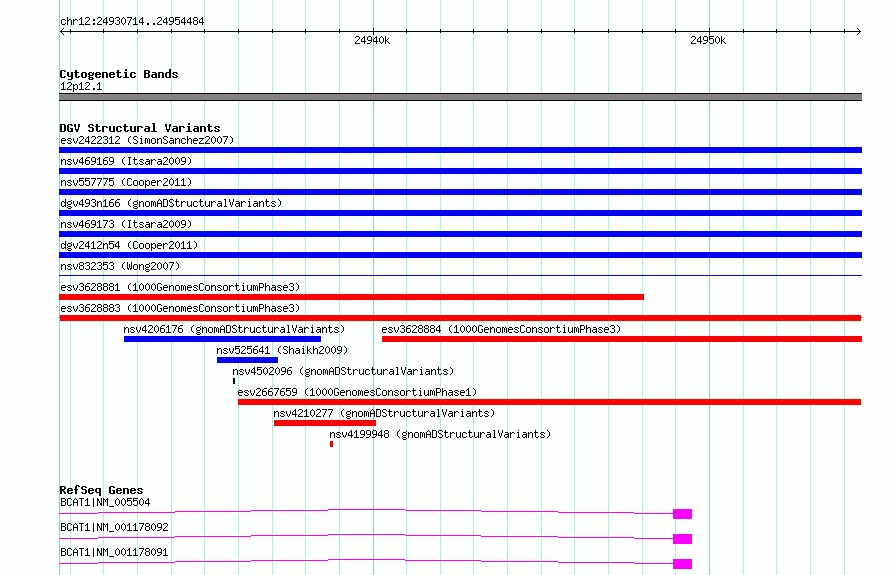Open variant nsv4502096 (gnomADStructuralVariants) label
Viewport: 890px width, 575px height.
343,371
